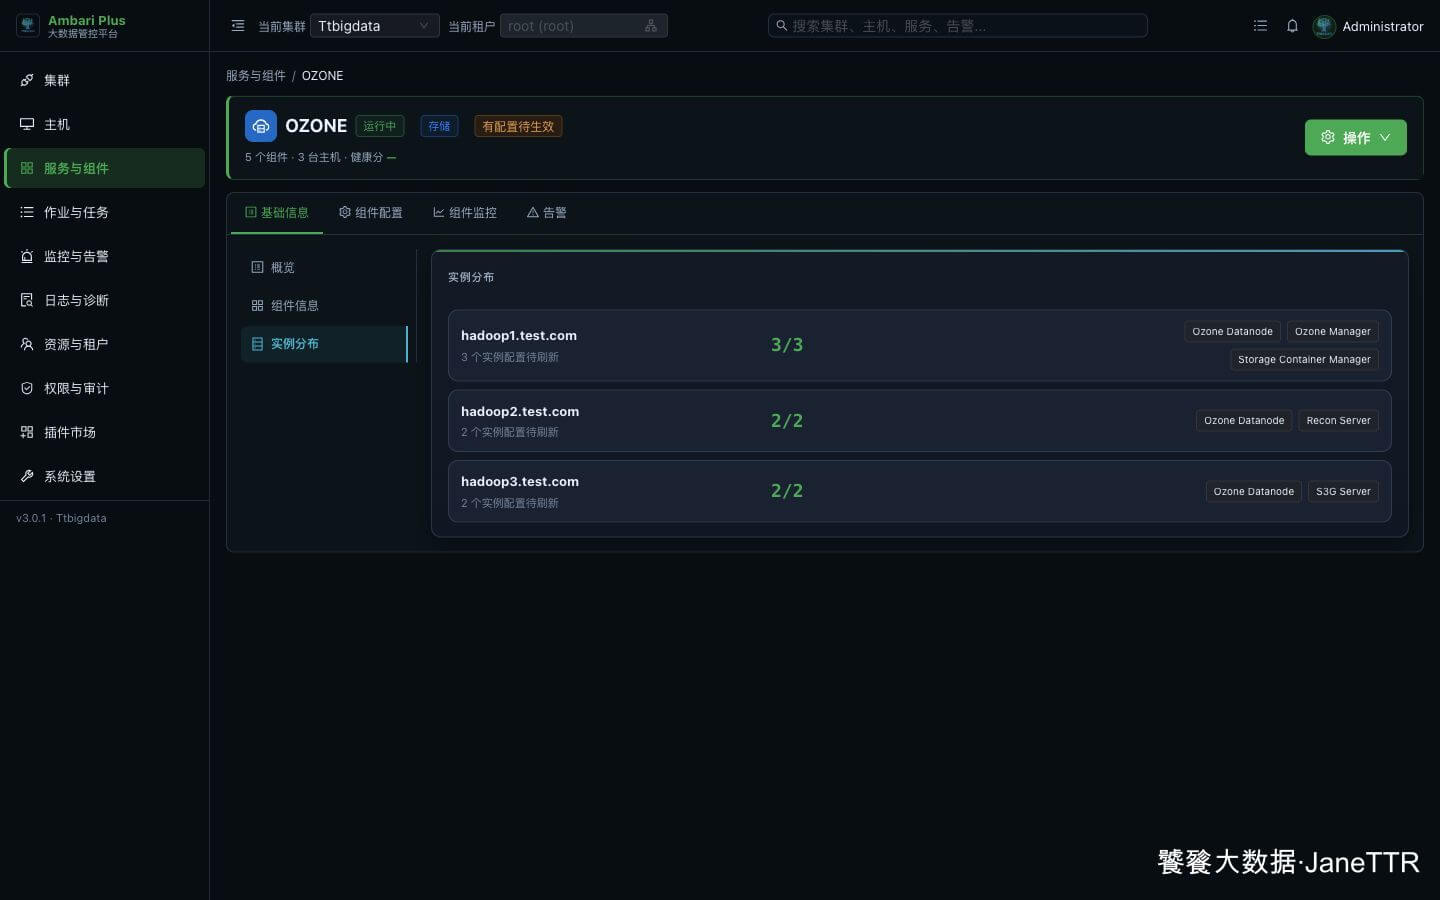The image size is (1440, 900).
Task: Click the version text v3.0.1 · Ttbigdata
Action: (x=61, y=519)
